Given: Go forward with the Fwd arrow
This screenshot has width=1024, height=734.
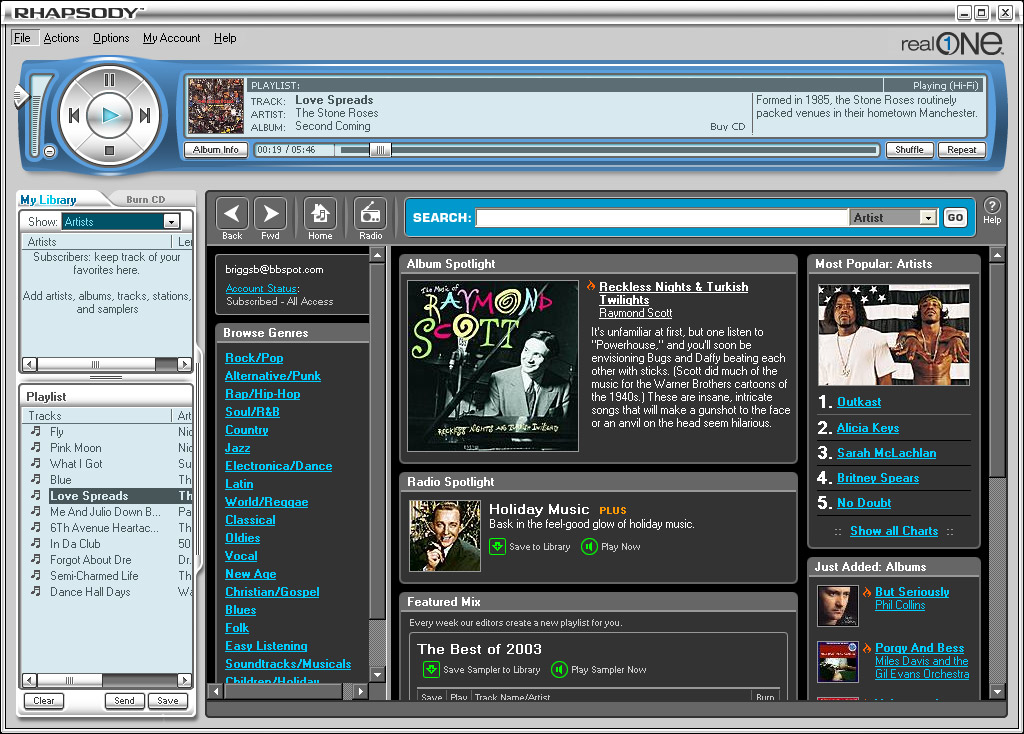Looking at the screenshot, I should click(x=270, y=214).
